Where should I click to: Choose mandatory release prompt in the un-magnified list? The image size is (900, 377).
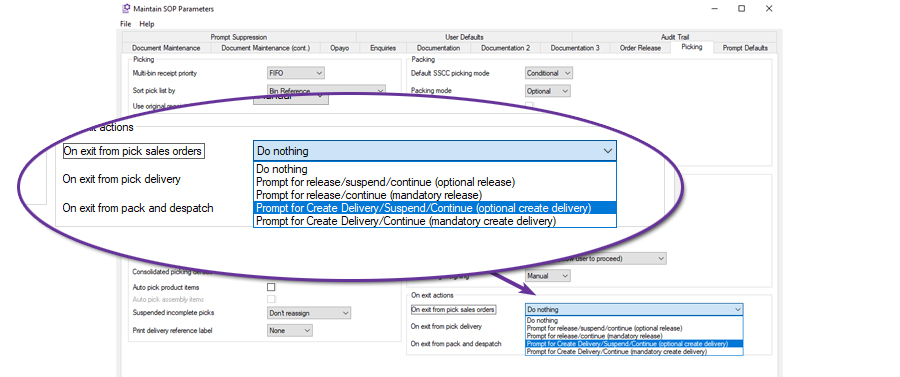tap(634, 336)
